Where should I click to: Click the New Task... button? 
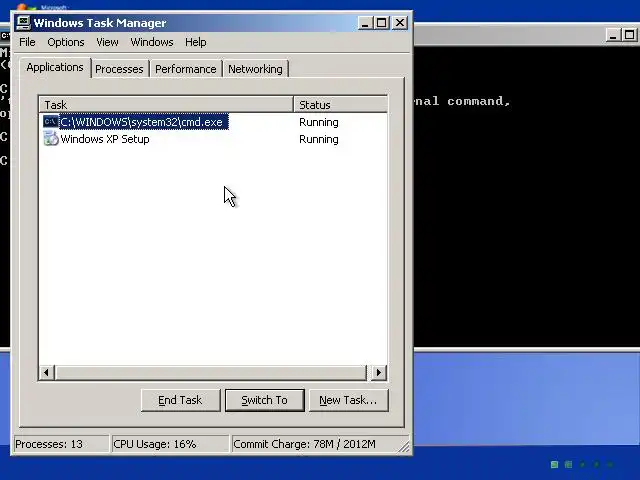tap(348, 400)
